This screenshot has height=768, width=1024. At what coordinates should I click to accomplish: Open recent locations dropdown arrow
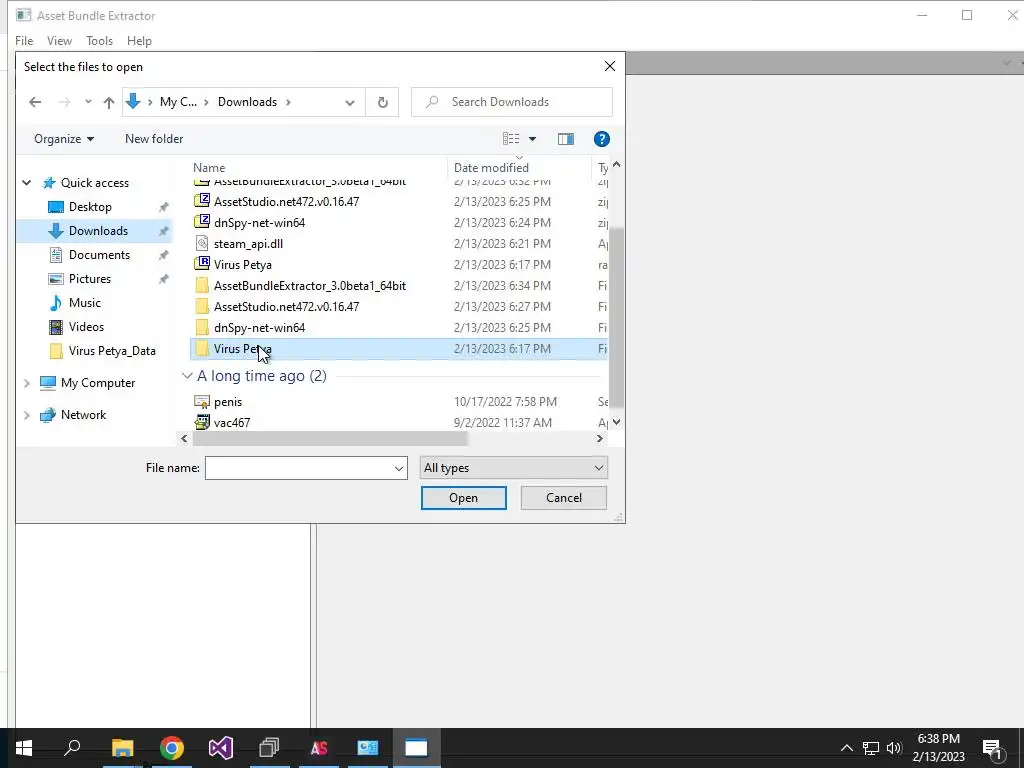pos(88,102)
